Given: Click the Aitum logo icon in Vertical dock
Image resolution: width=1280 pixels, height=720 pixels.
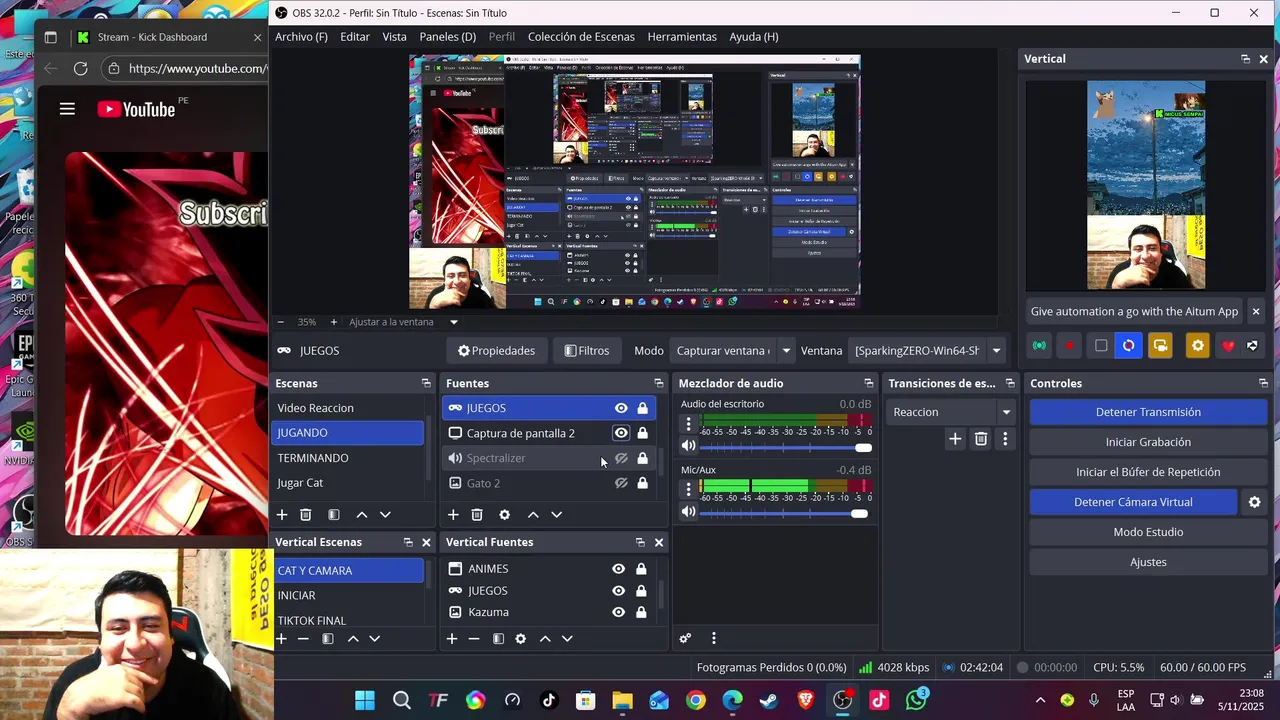Looking at the screenshot, I should pos(1252,346).
